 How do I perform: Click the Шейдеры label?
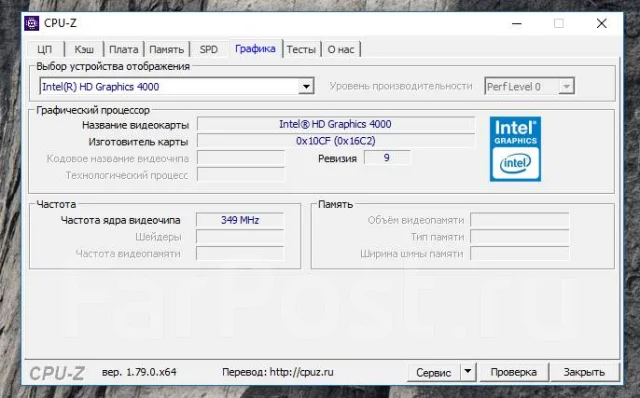[158, 237]
